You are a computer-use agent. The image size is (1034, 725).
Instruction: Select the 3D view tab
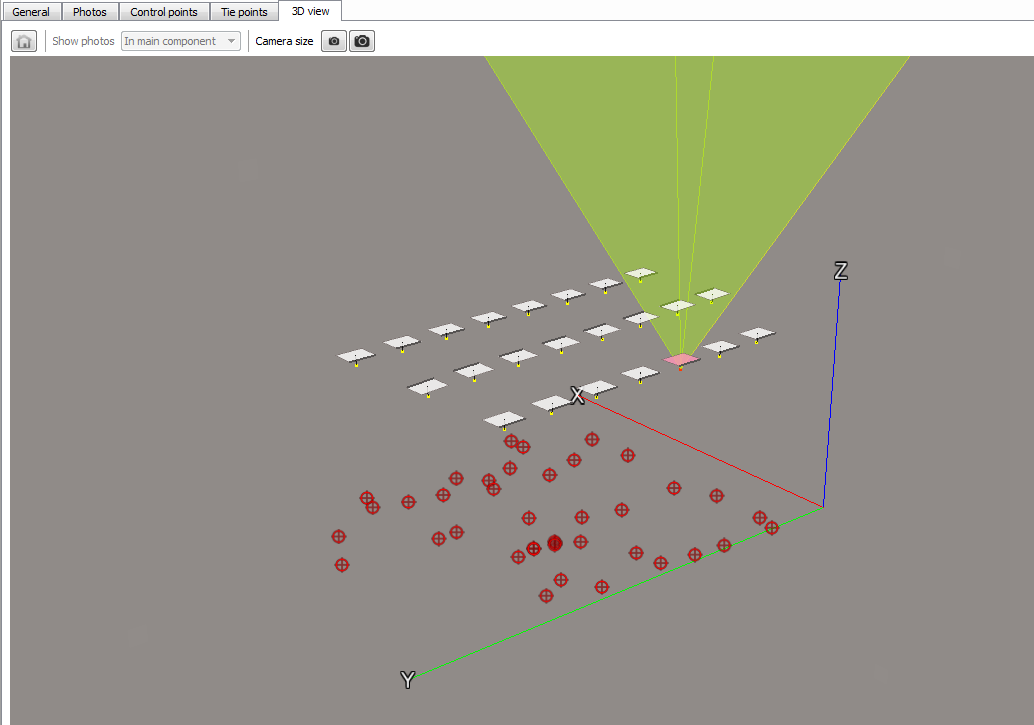point(311,11)
